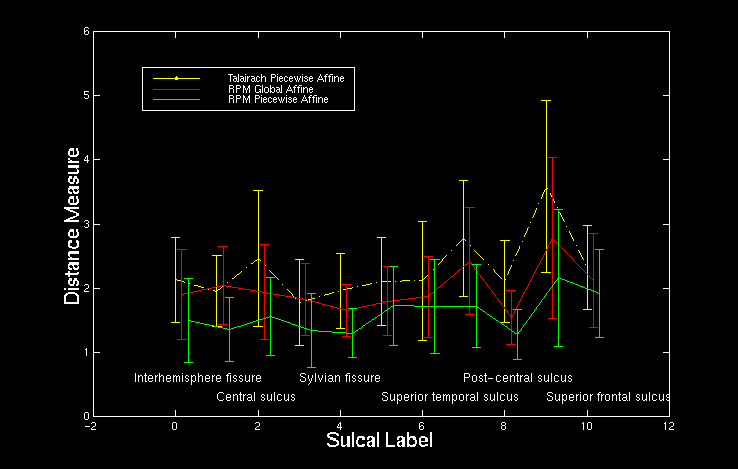Click the x-axis tick label "-2"
Screen dimensions: 738x469
click(x=91, y=426)
